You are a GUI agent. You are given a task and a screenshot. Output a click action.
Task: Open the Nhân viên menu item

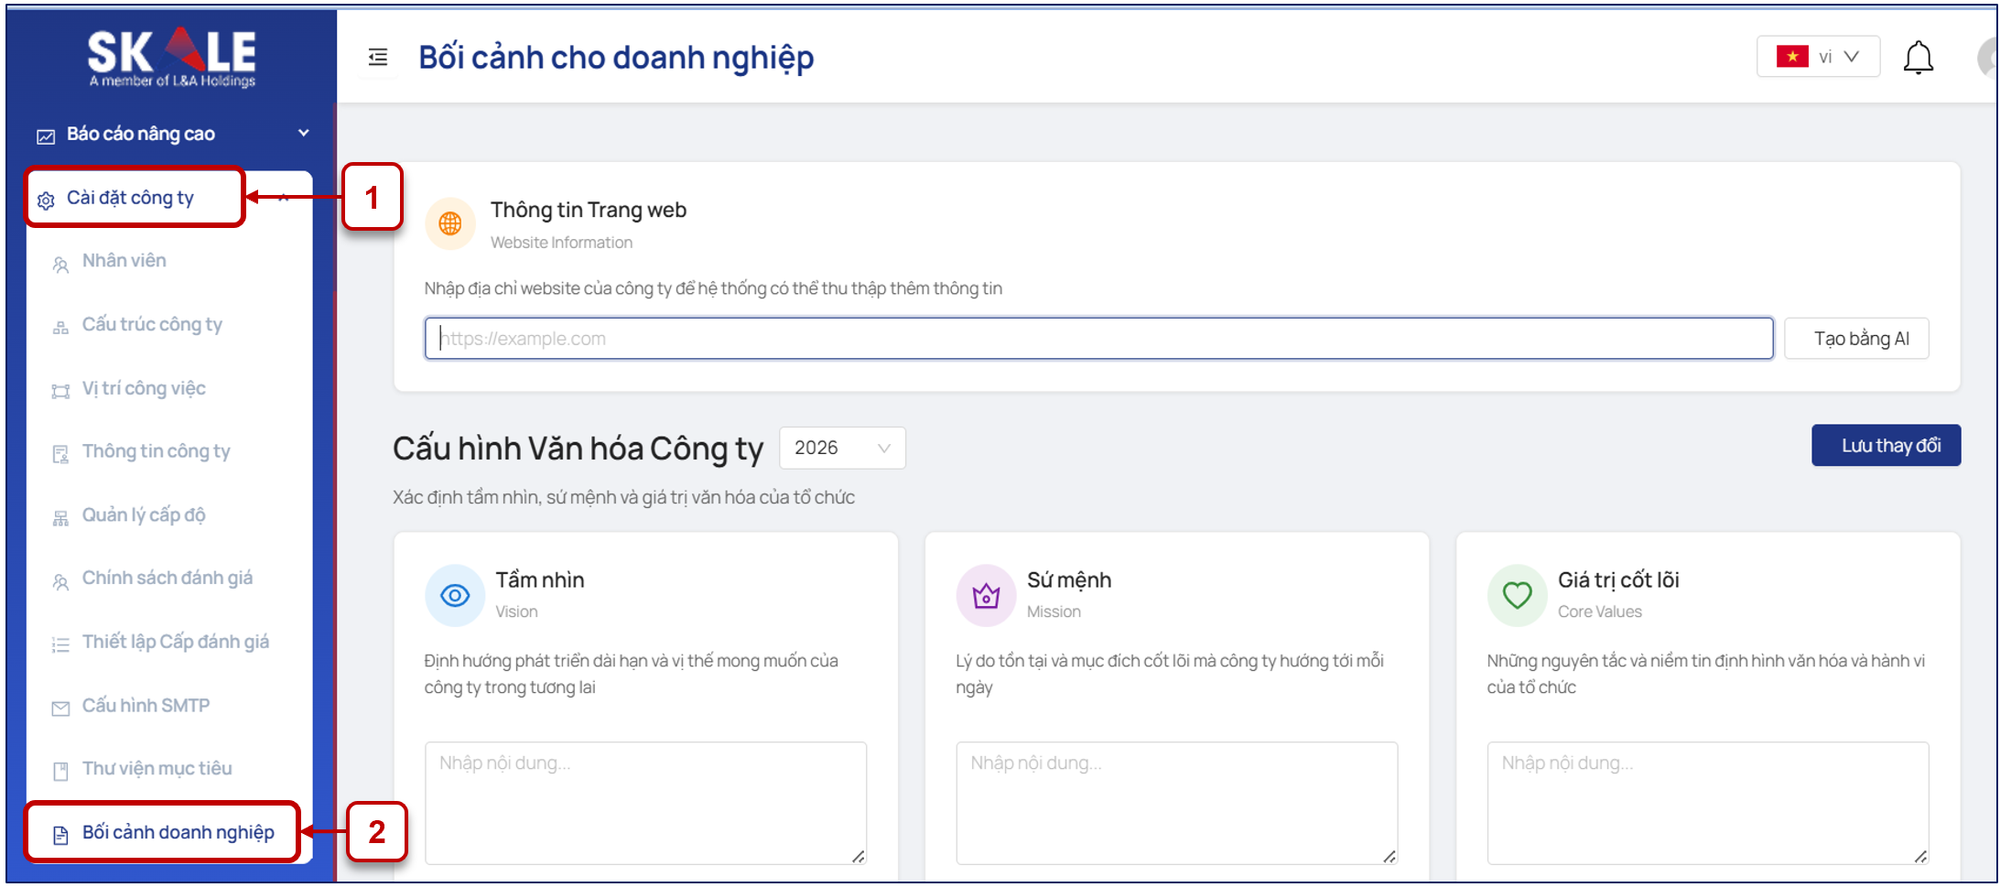coord(124,261)
